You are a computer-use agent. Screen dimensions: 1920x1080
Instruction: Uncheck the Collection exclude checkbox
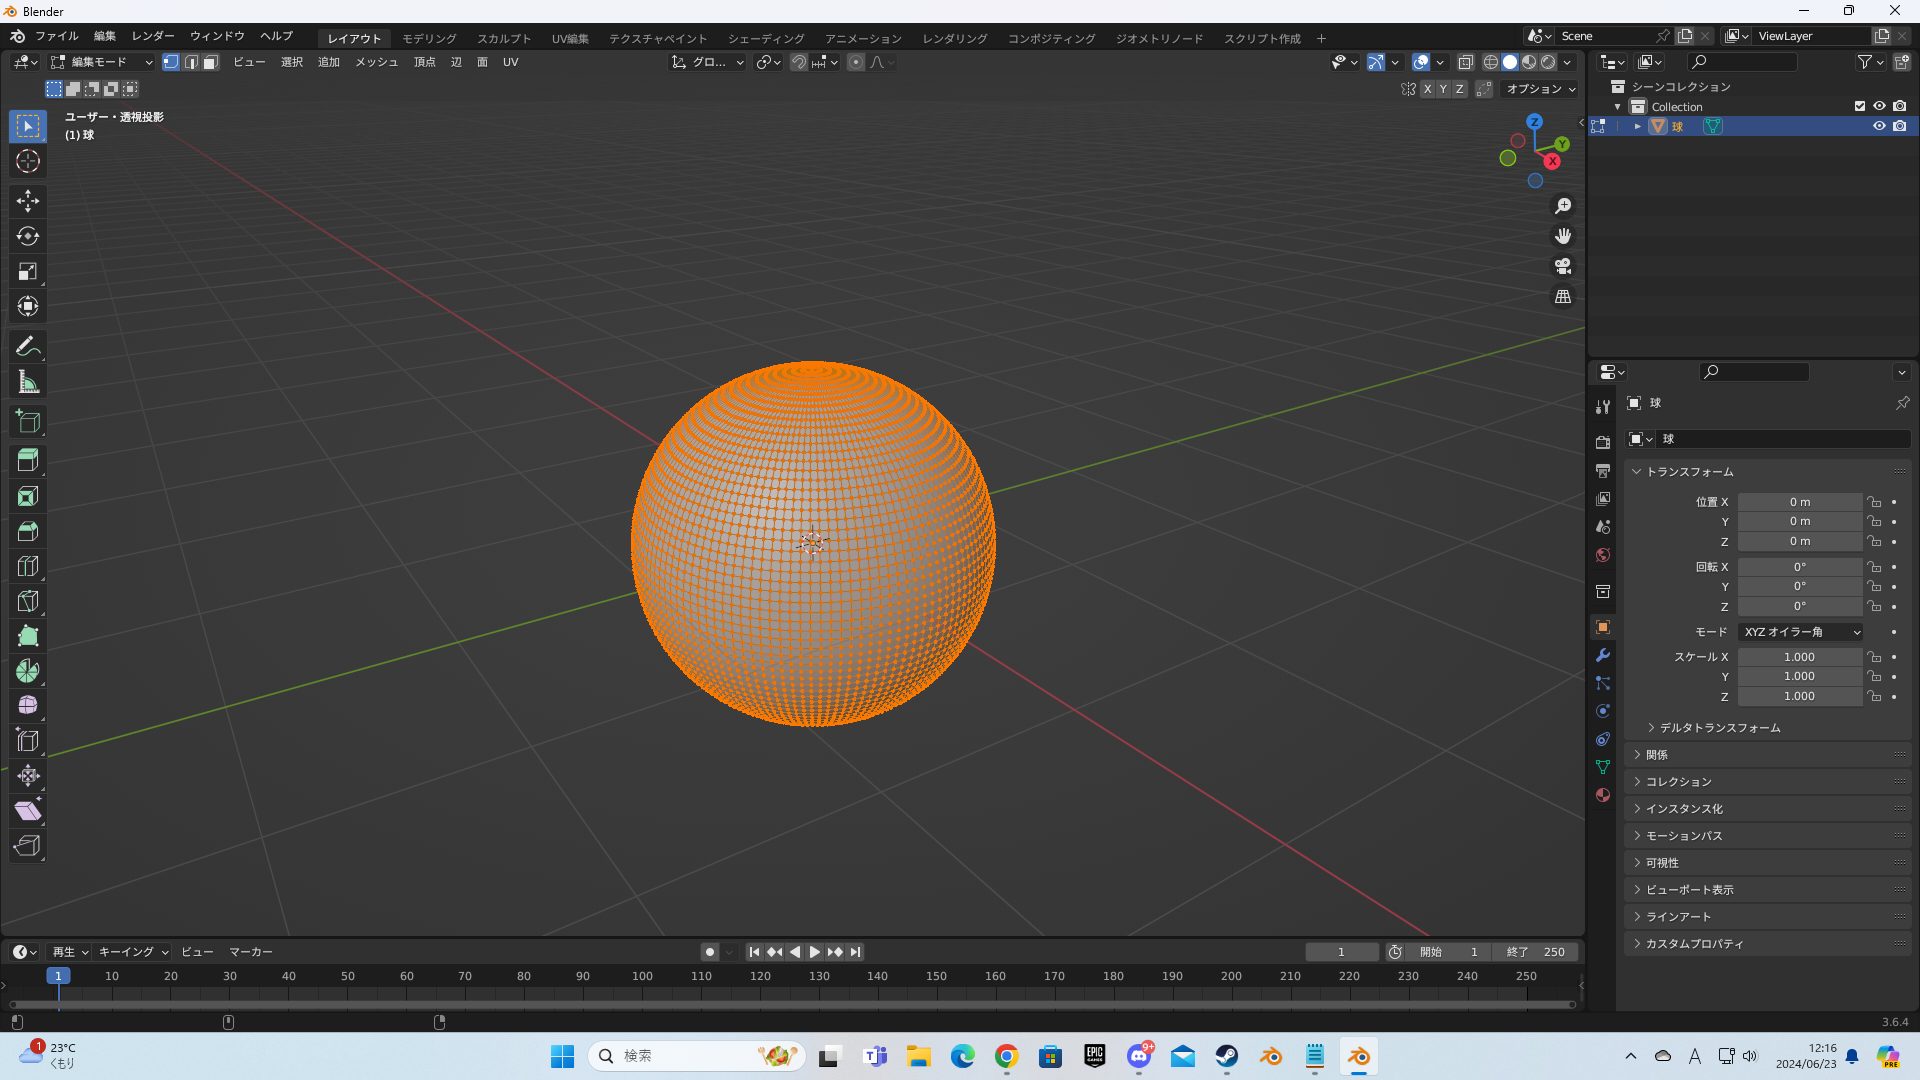[x=1859, y=106]
